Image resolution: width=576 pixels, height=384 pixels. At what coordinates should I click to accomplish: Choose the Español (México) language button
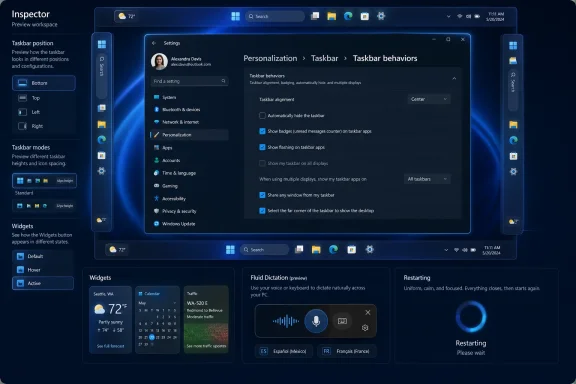pyautogui.click(x=284, y=351)
